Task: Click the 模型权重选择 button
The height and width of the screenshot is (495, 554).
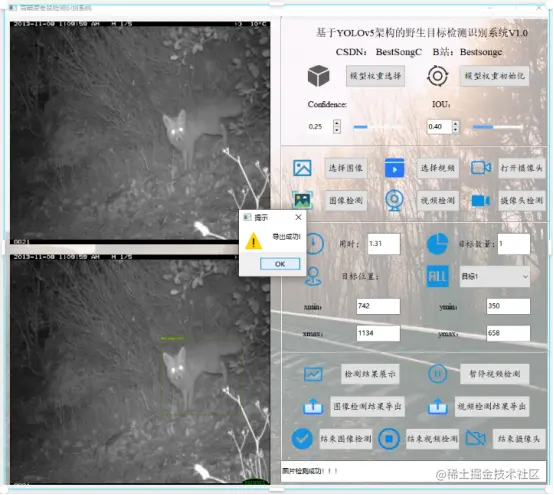Action: pos(375,76)
